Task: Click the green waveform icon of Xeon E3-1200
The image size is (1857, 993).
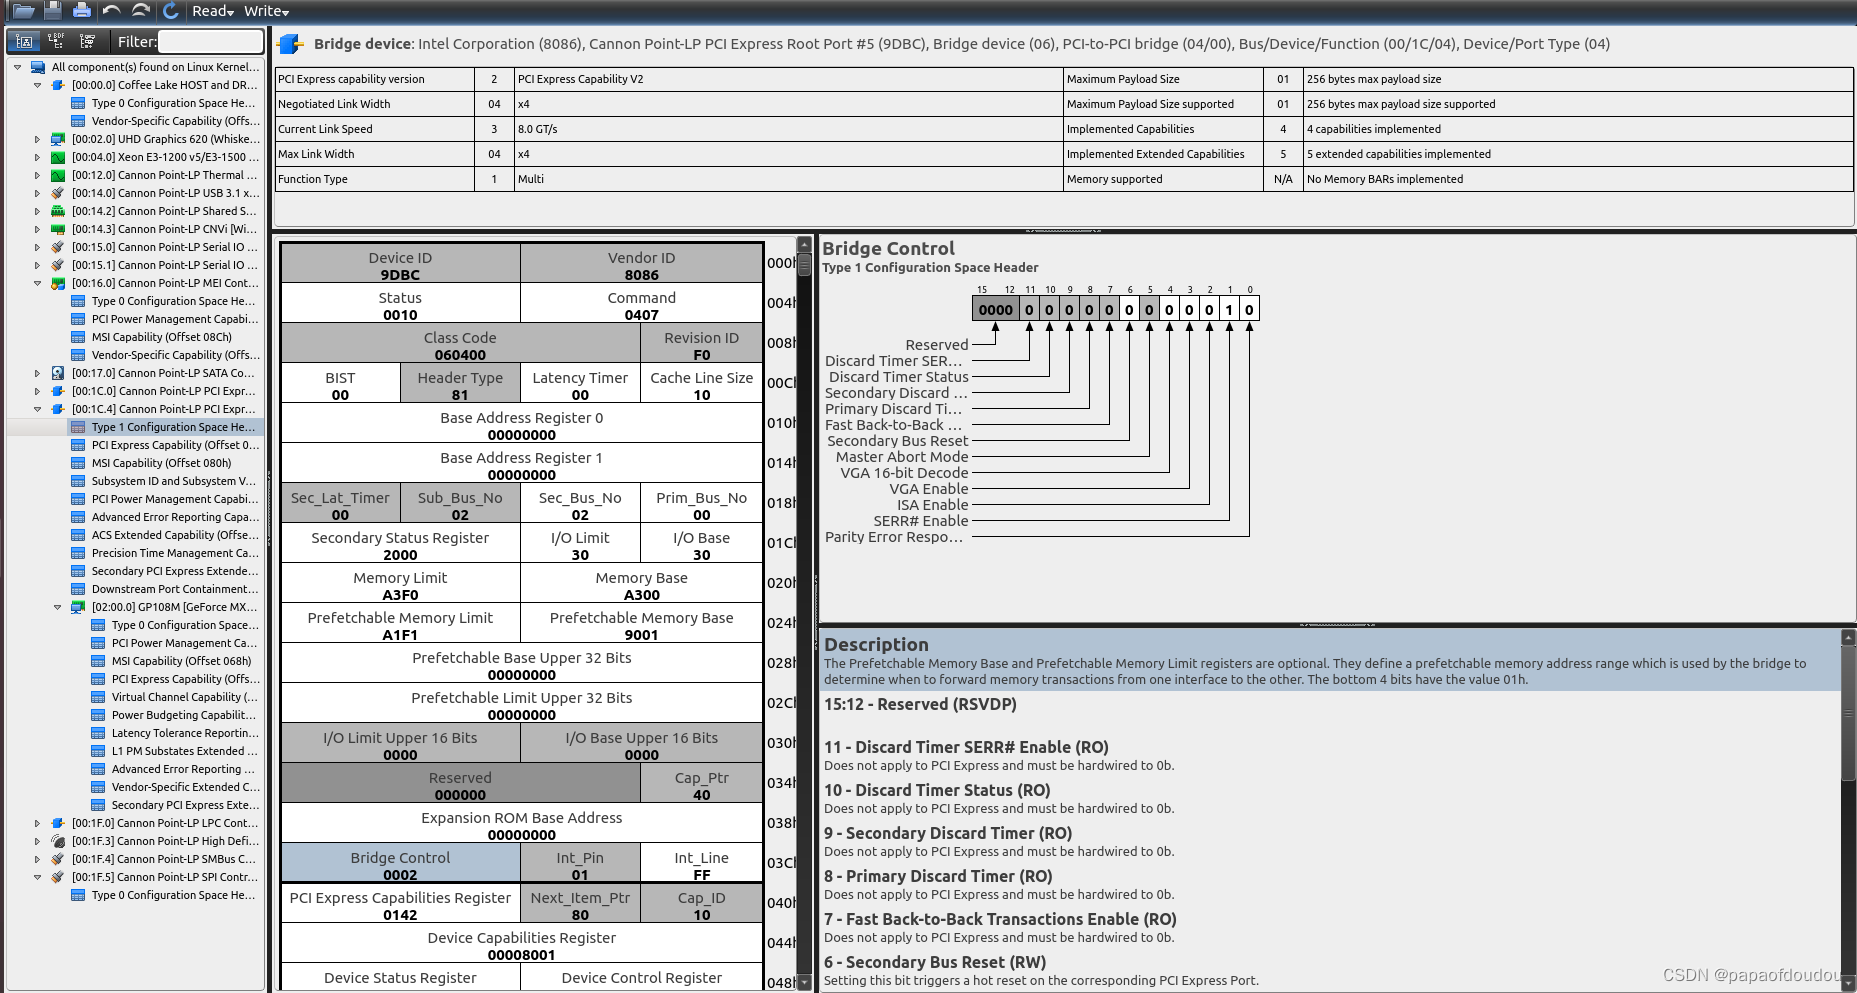Action: (58, 157)
